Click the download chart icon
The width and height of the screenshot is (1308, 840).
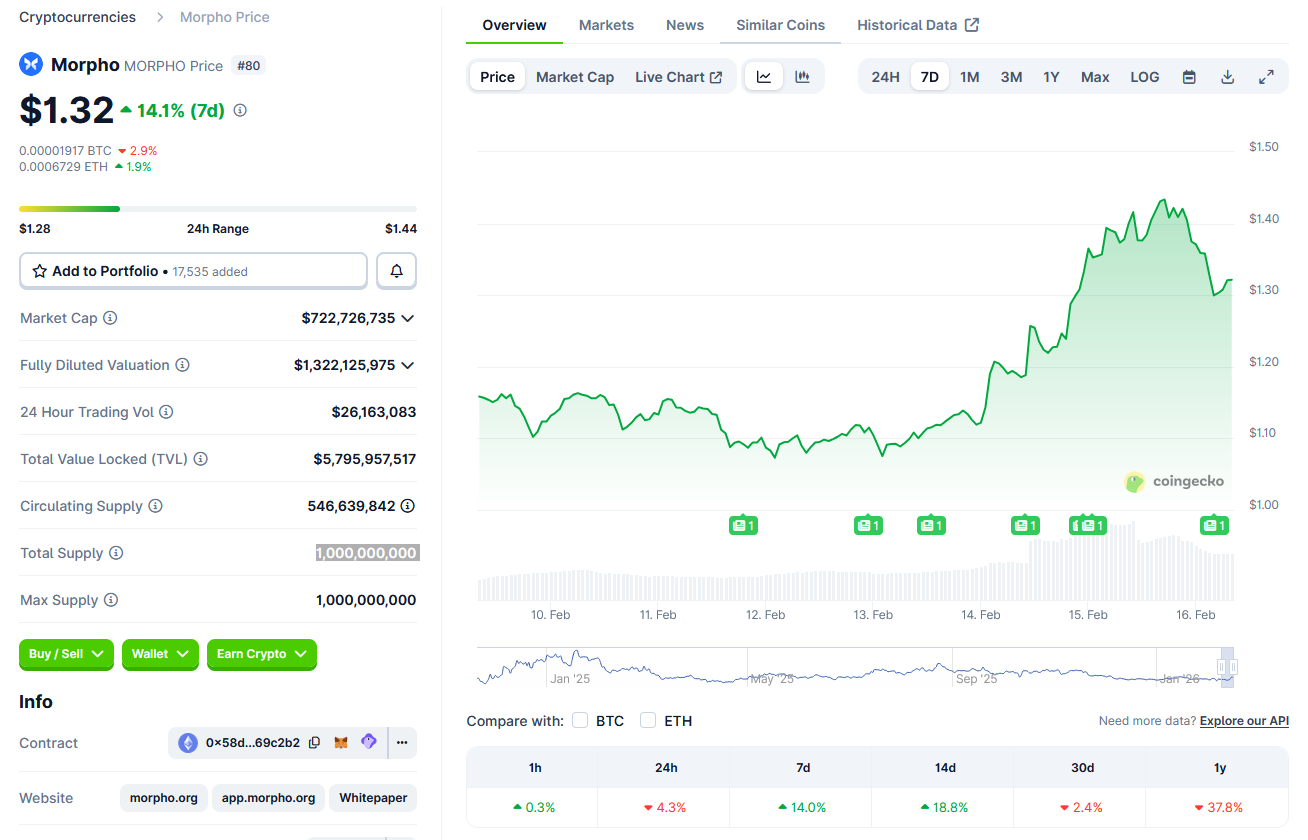click(1227, 76)
